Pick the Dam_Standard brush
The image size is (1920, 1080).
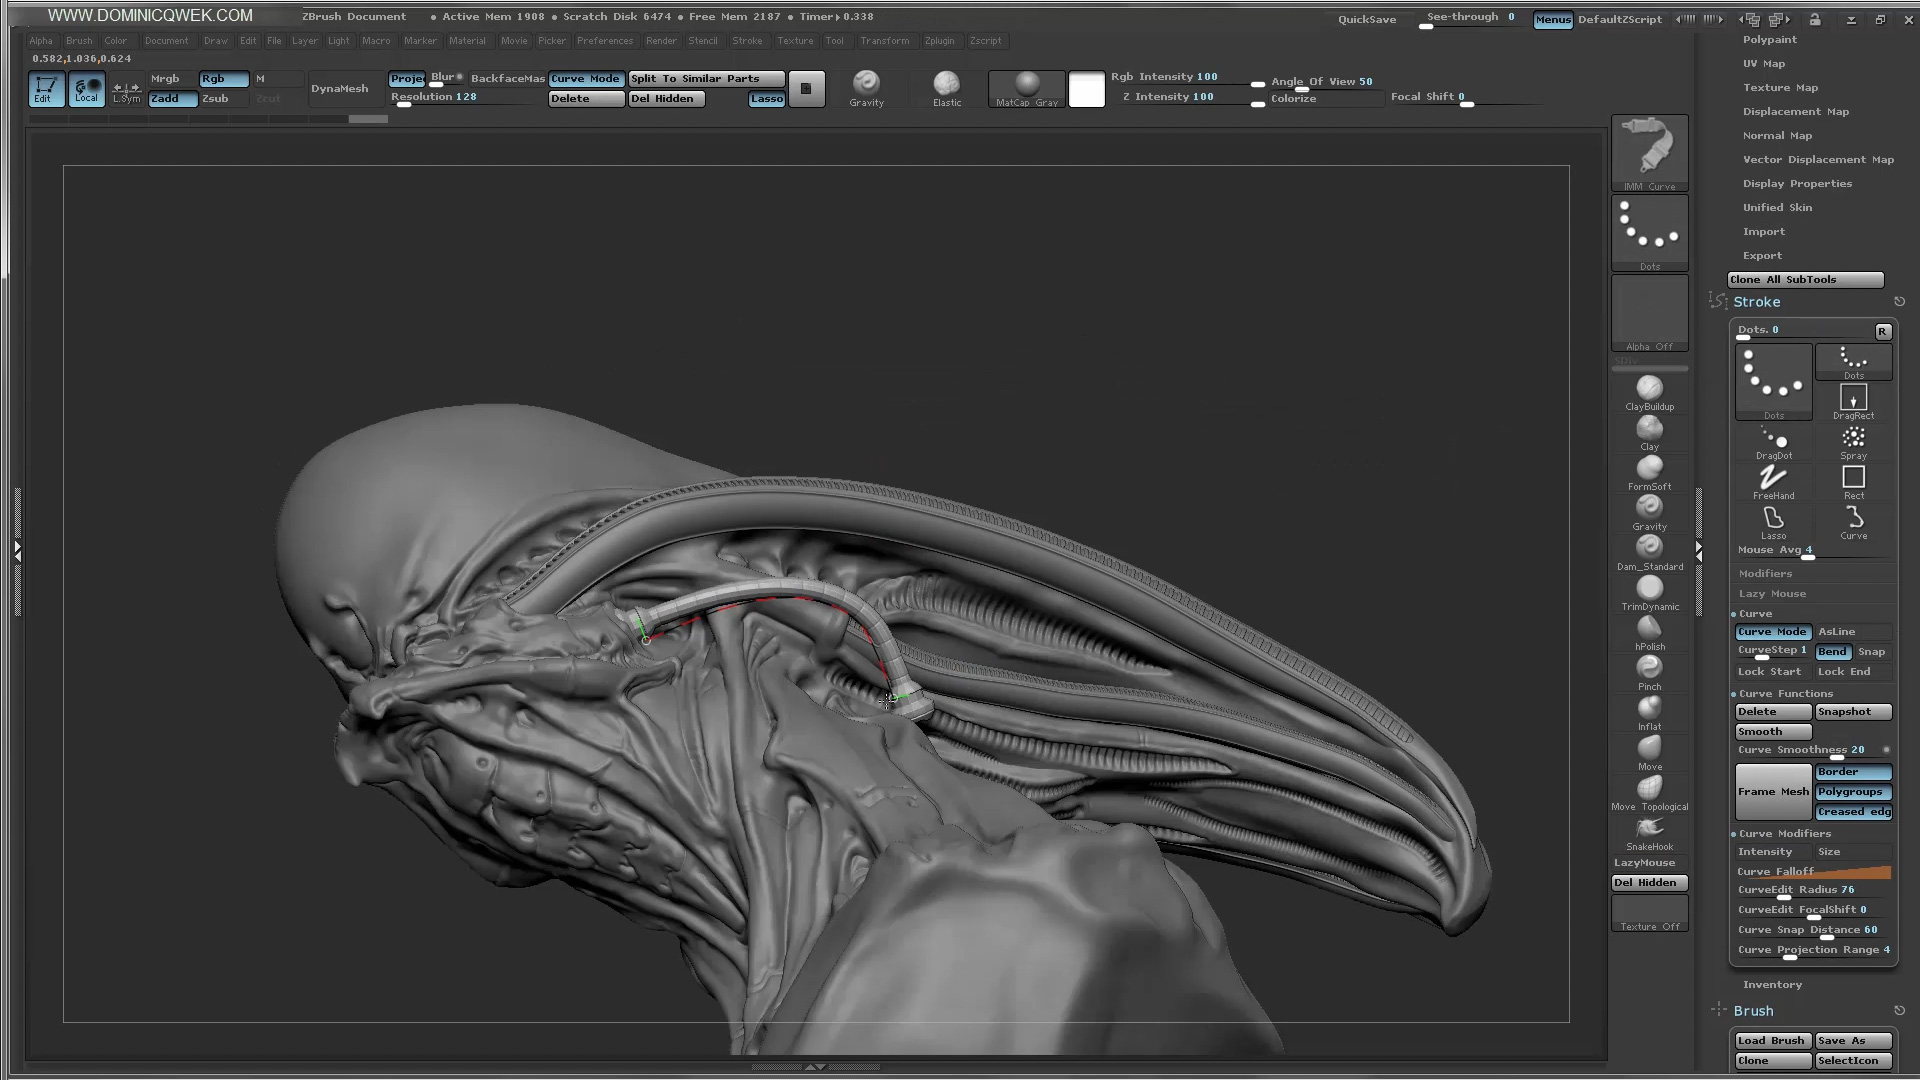1649,548
